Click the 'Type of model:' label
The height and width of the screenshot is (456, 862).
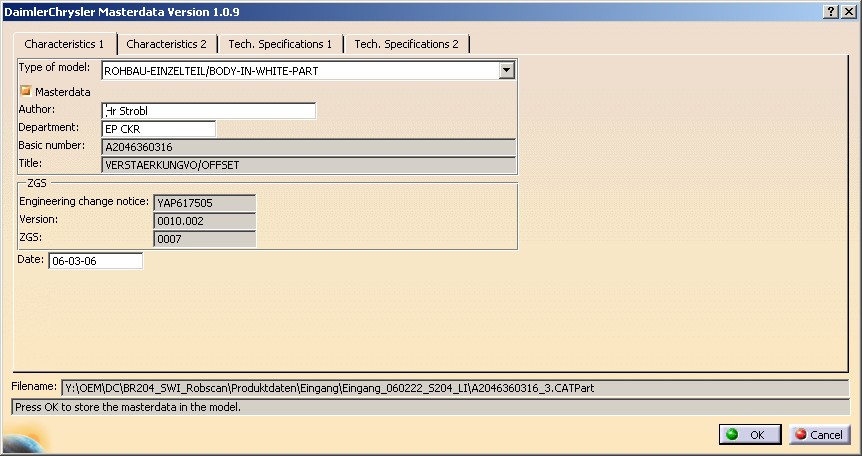[54, 68]
